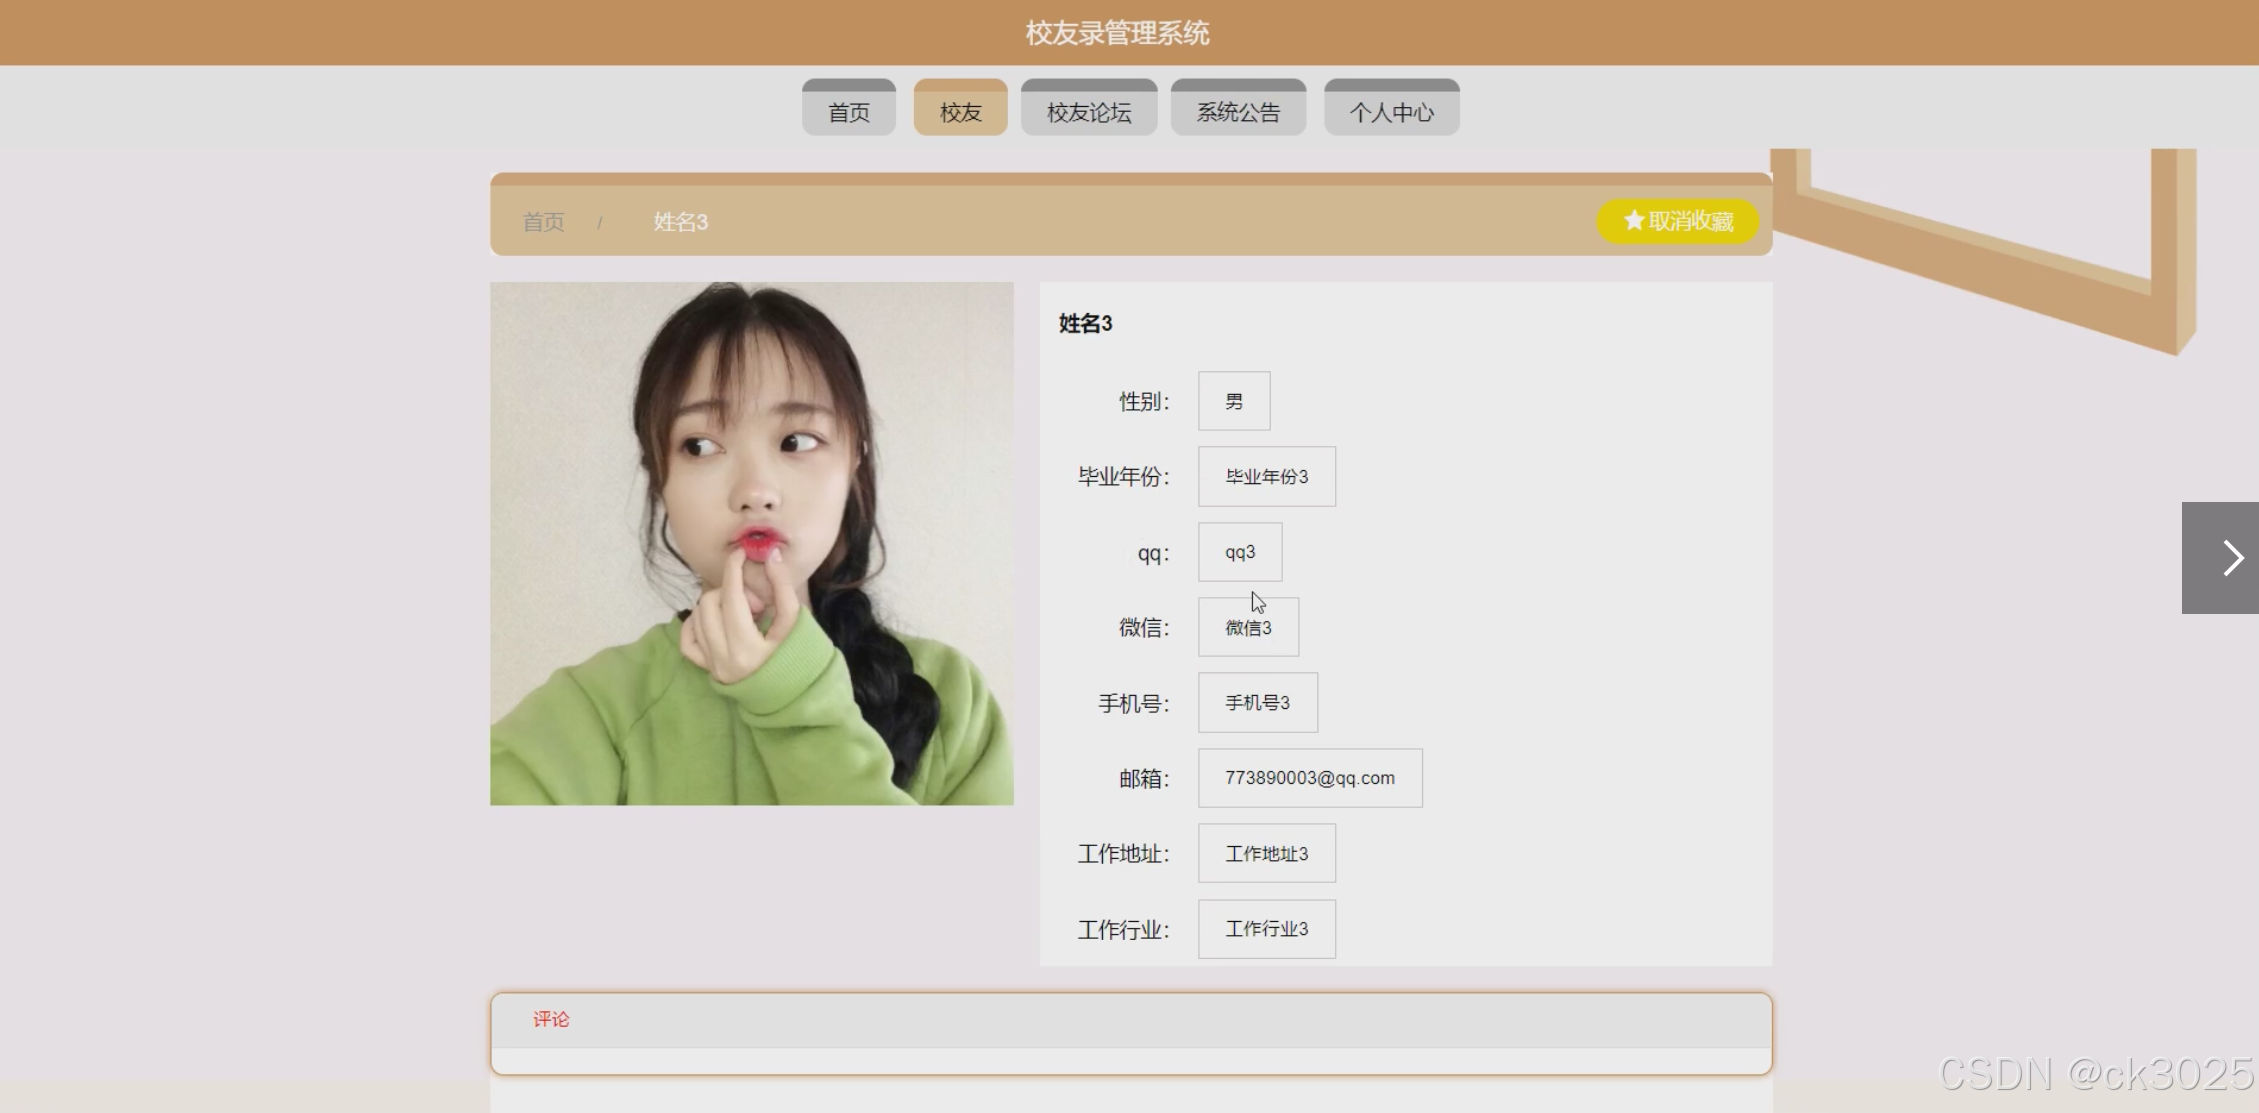Open the 个人中心 tab
The width and height of the screenshot is (2259, 1113).
coord(1392,107)
